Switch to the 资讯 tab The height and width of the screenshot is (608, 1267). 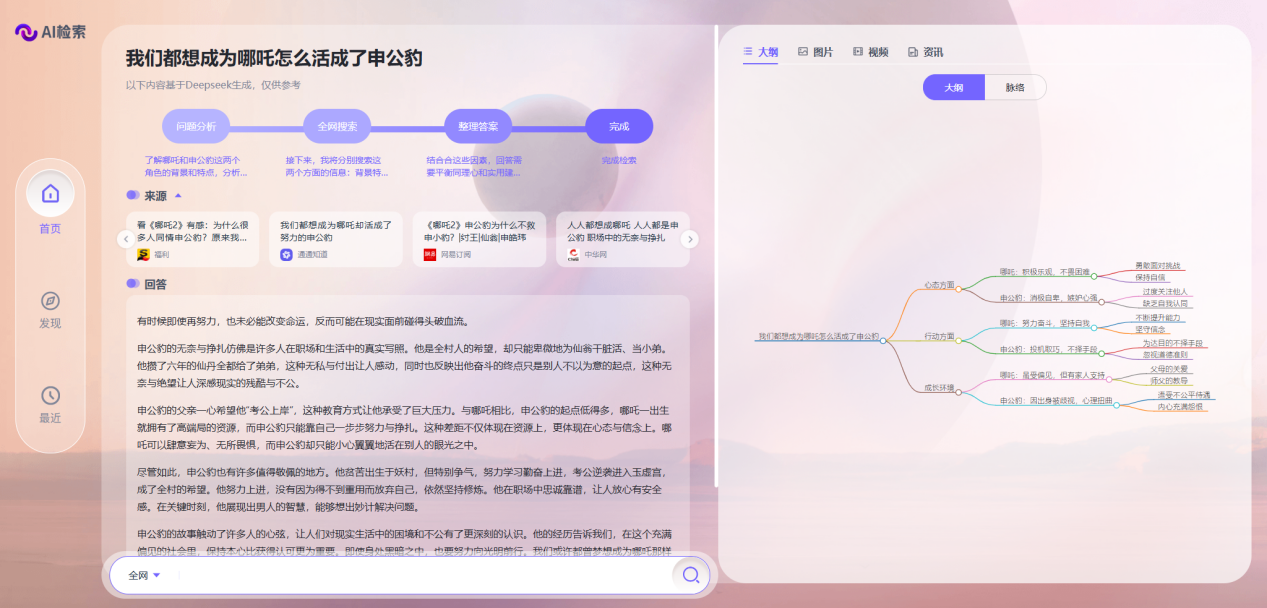pos(925,52)
